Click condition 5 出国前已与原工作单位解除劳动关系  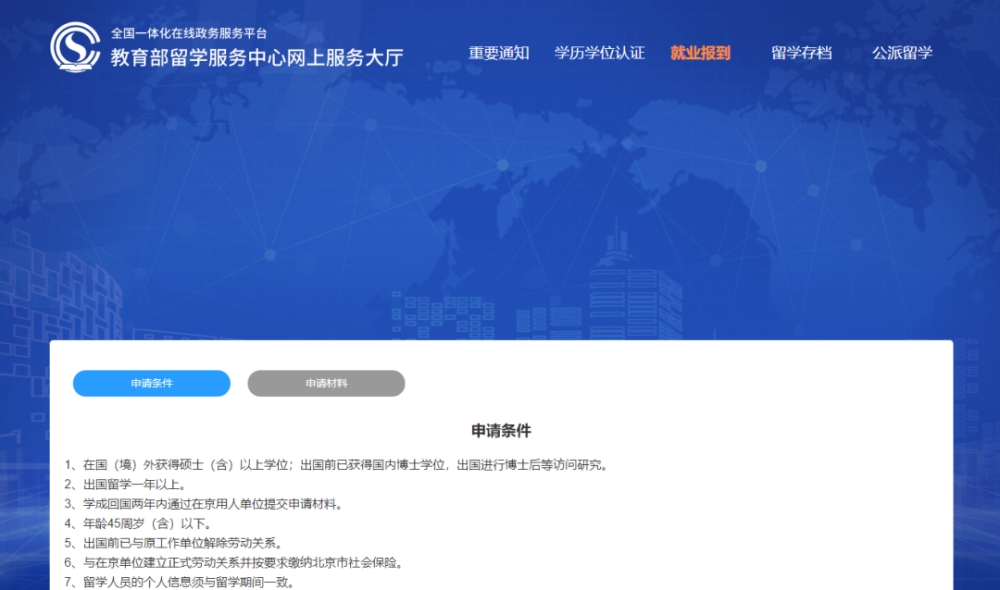pos(175,543)
